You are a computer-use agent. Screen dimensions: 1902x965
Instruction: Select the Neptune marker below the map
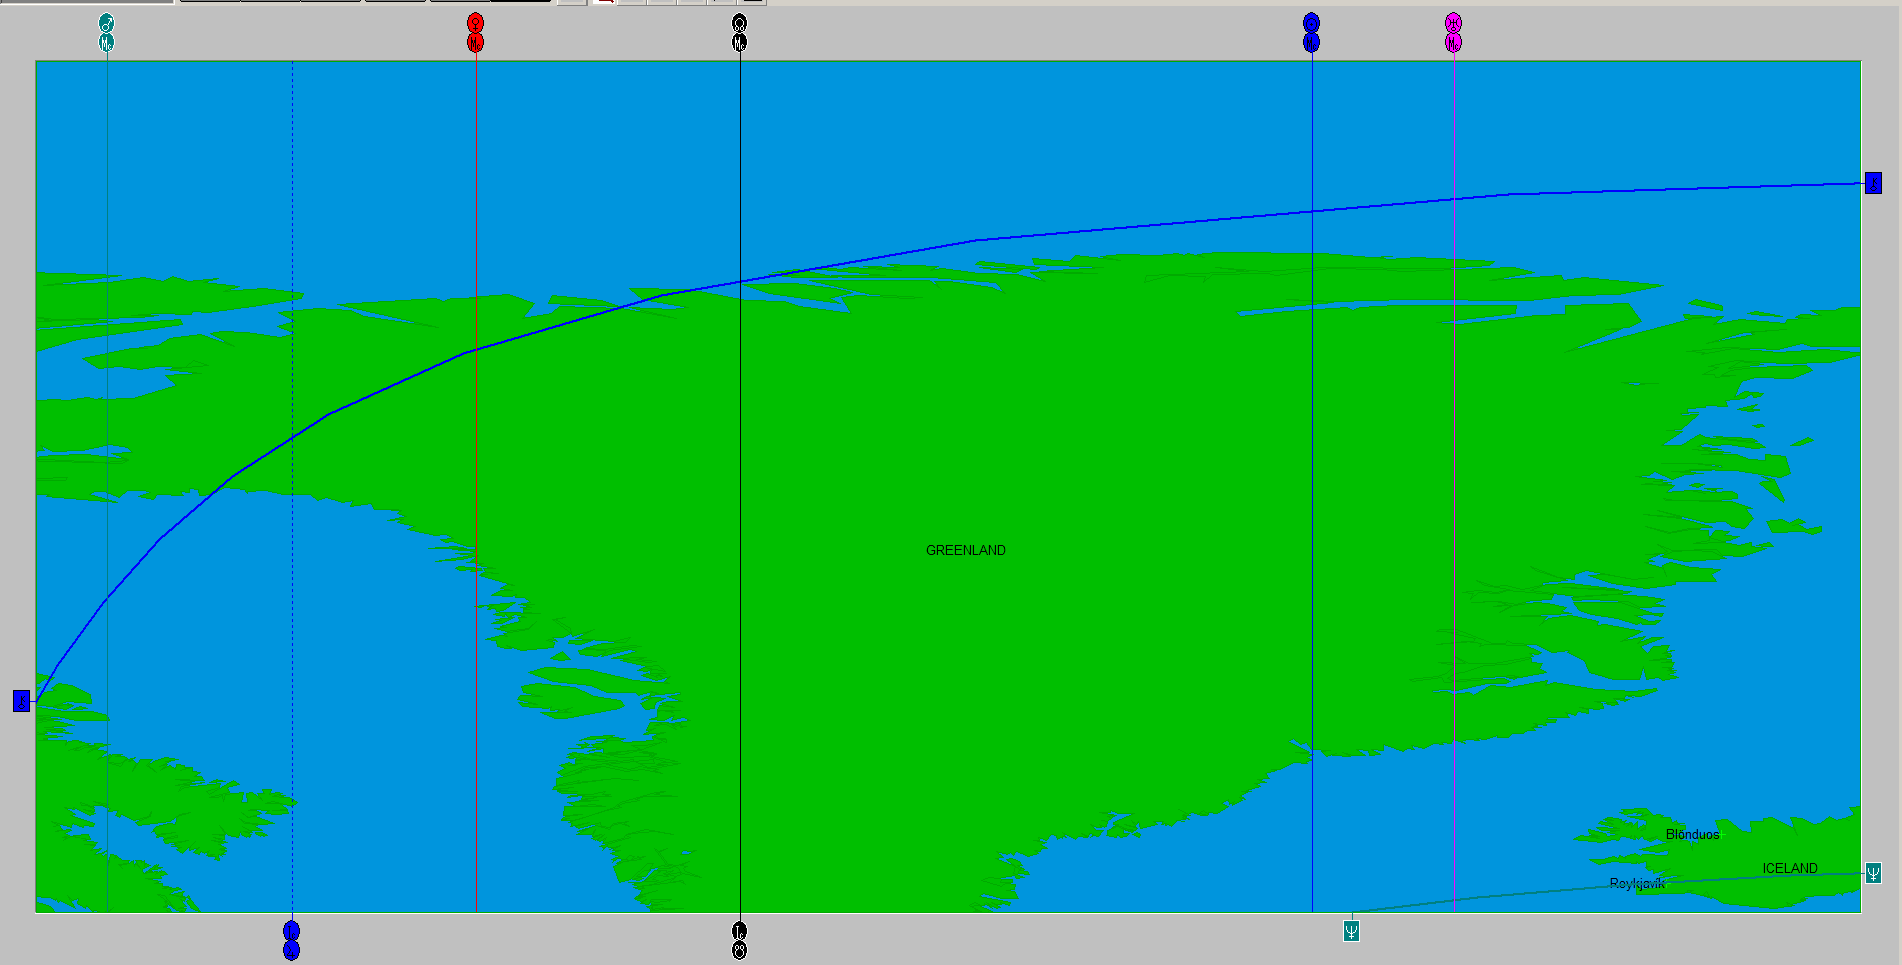[1351, 931]
